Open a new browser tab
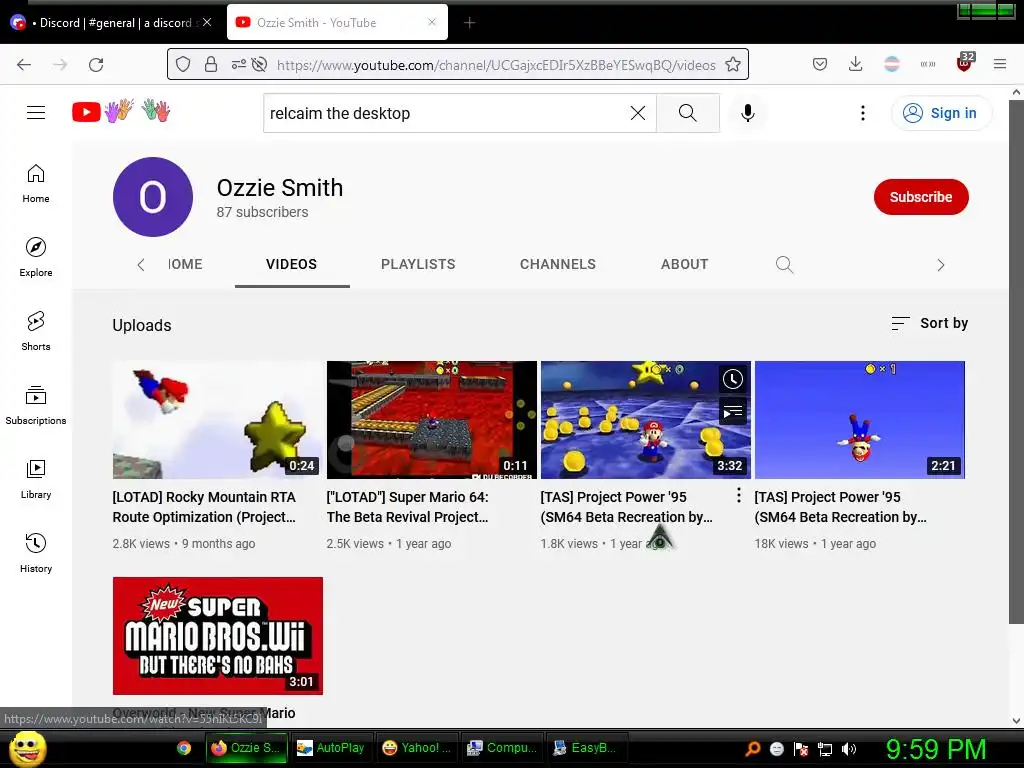 [469, 23]
